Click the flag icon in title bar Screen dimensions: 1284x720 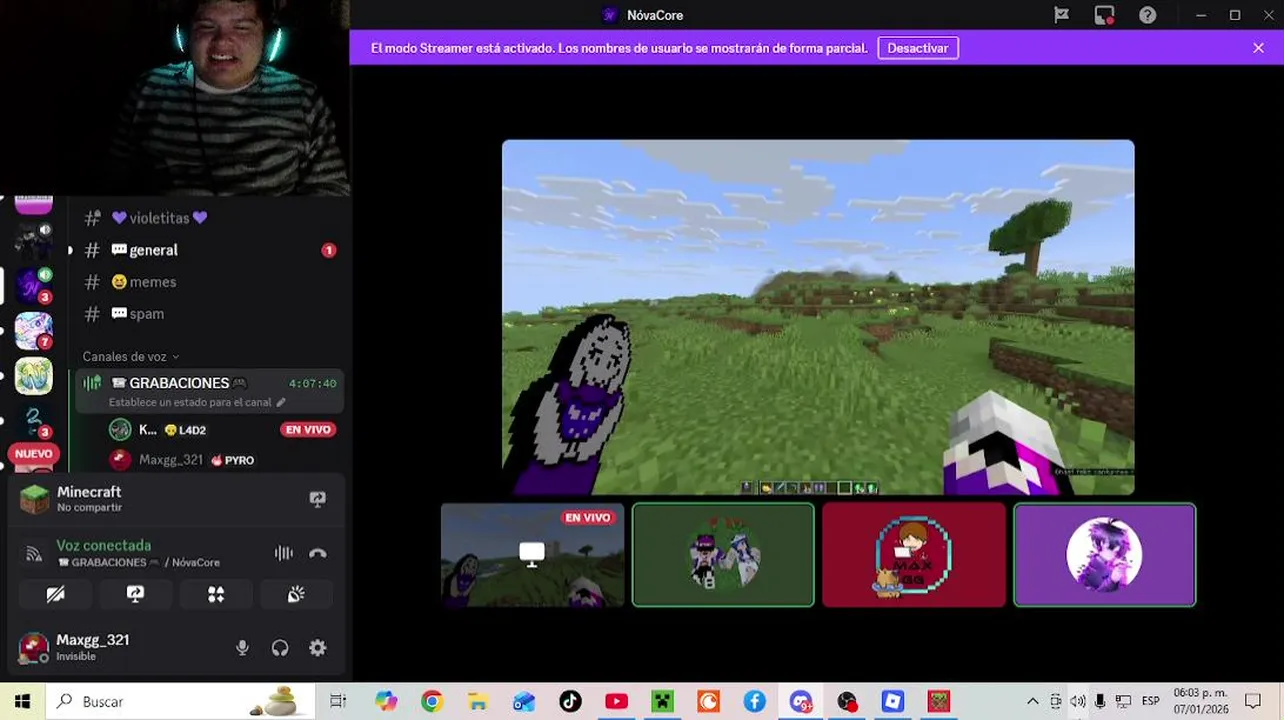point(1062,15)
